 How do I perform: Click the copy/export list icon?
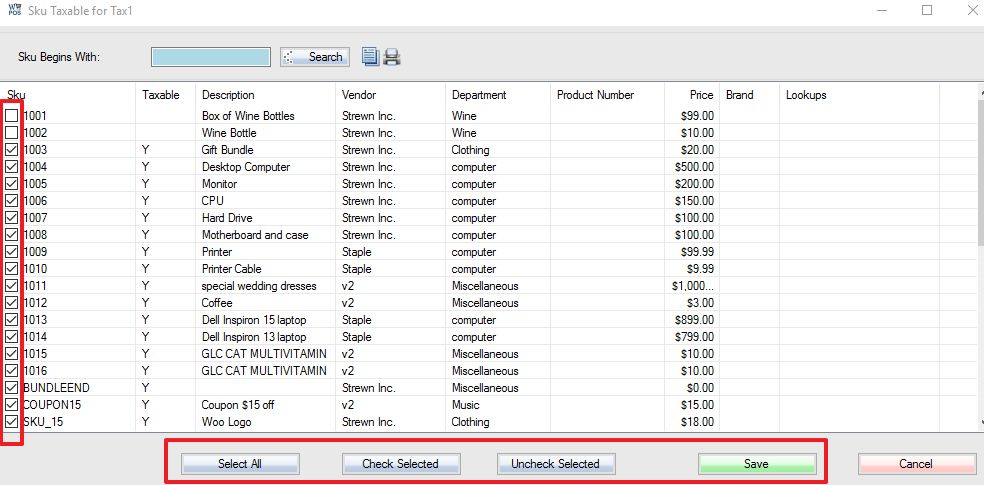coord(370,56)
